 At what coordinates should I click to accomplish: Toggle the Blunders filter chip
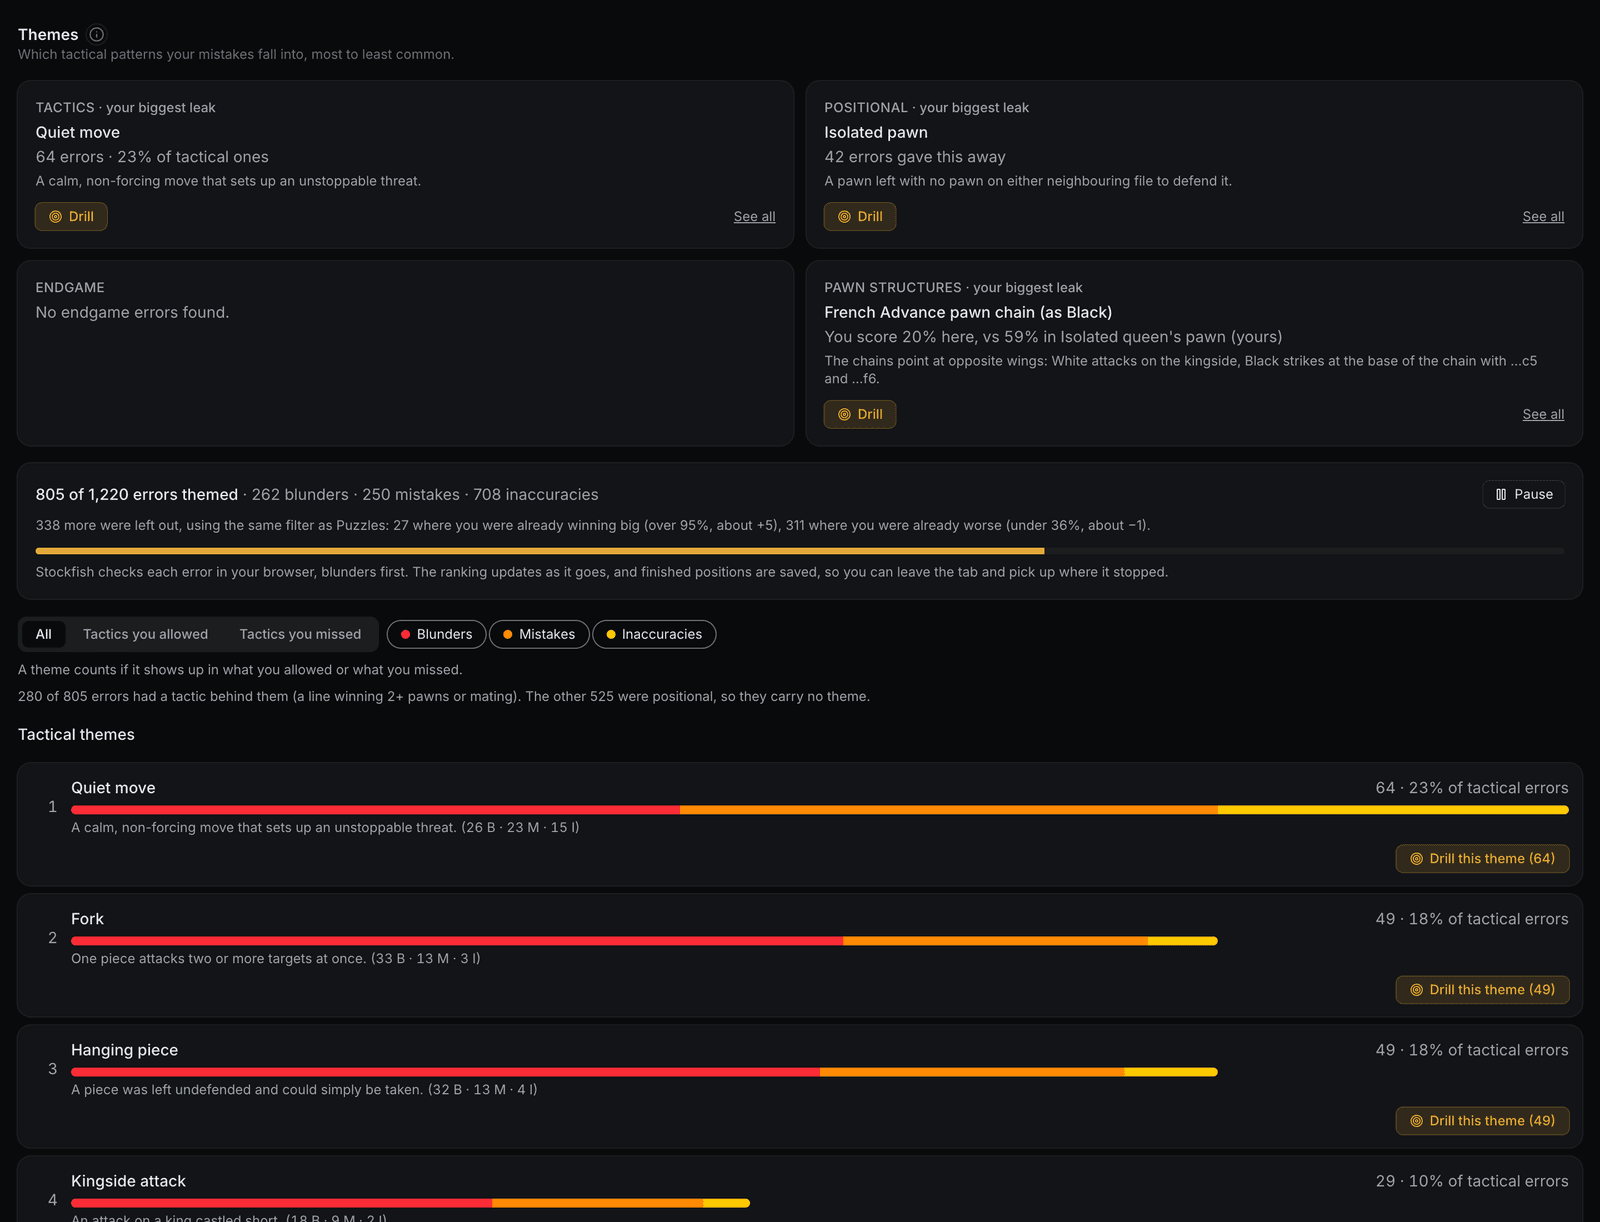pyautogui.click(x=437, y=635)
